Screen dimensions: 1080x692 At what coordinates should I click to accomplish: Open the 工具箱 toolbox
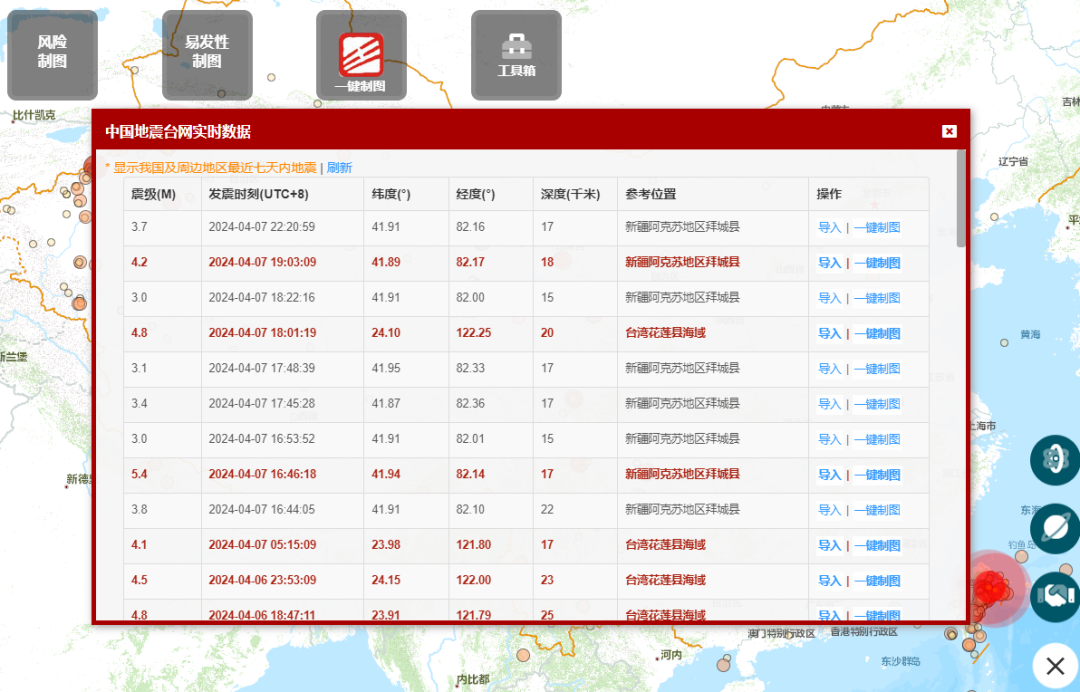pos(517,55)
